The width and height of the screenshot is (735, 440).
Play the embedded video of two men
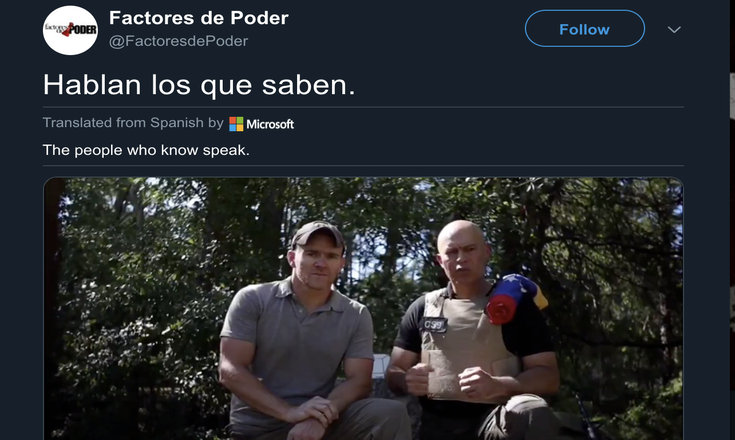pyautogui.click(x=363, y=308)
